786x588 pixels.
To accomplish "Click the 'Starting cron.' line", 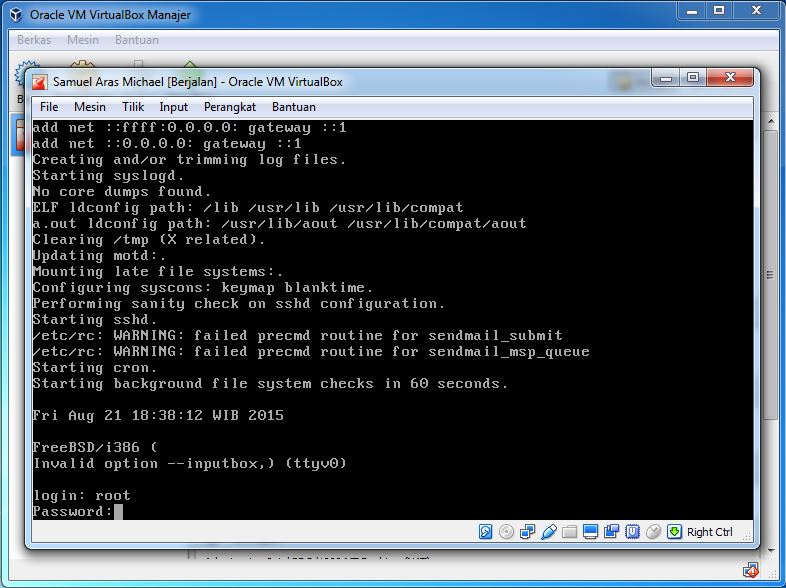I will (x=95, y=367).
